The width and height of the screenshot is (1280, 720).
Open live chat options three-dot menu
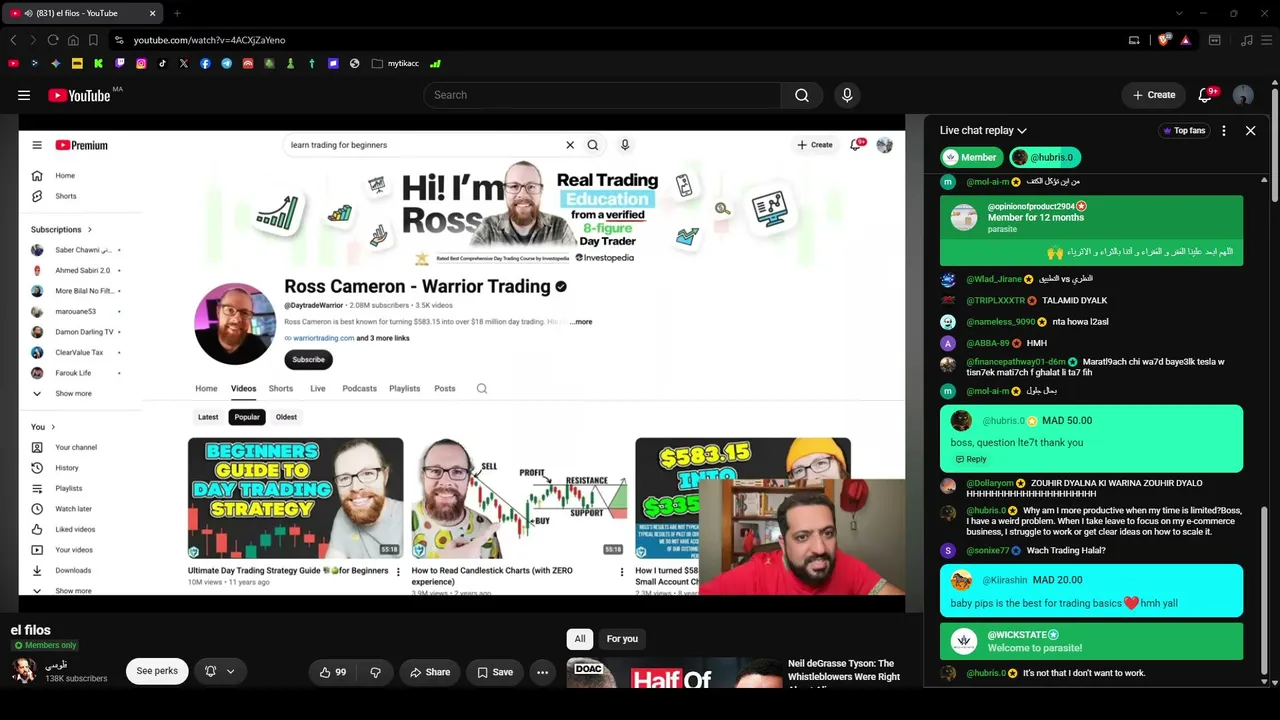1223,131
